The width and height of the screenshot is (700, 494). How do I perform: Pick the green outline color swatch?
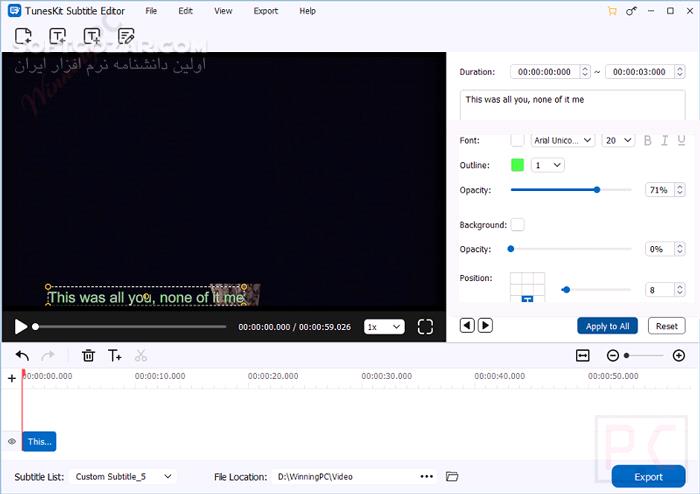tap(517, 165)
